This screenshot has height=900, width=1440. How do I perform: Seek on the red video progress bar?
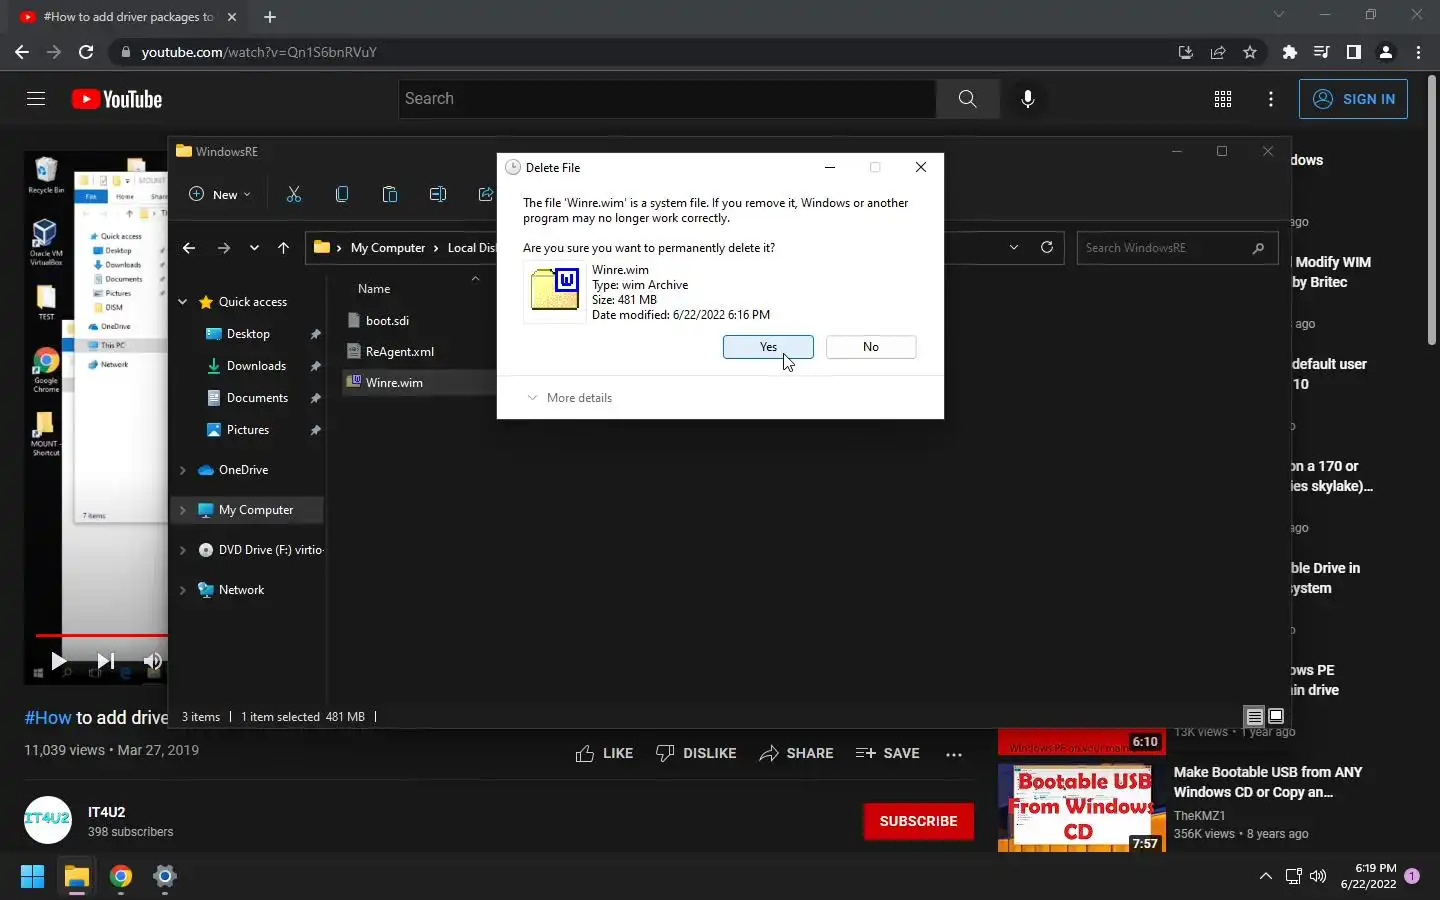tap(101, 635)
